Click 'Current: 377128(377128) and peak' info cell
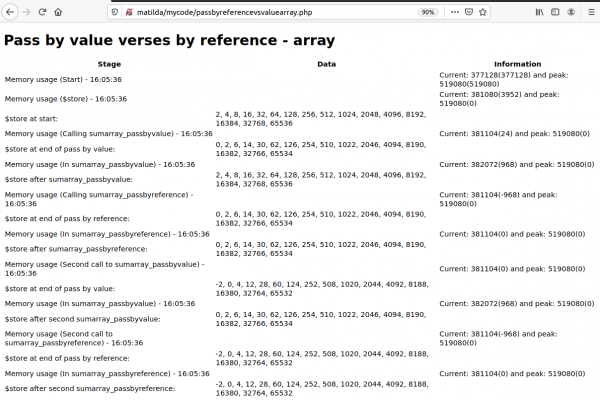Image resolution: width=600 pixels, height=400 pixels. tap(504, 80)
